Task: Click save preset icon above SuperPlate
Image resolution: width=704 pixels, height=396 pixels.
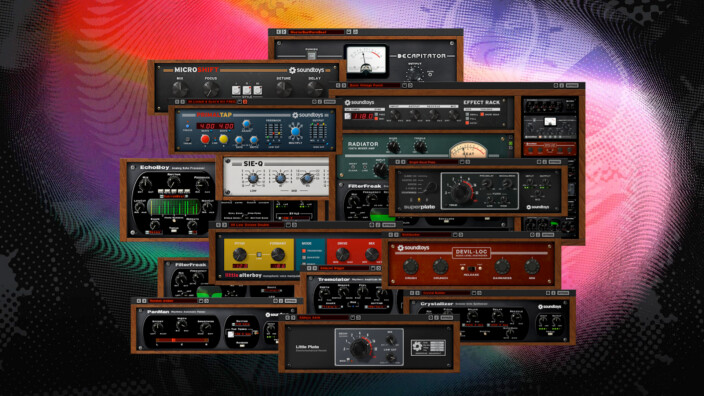Action: pos(462,162)
